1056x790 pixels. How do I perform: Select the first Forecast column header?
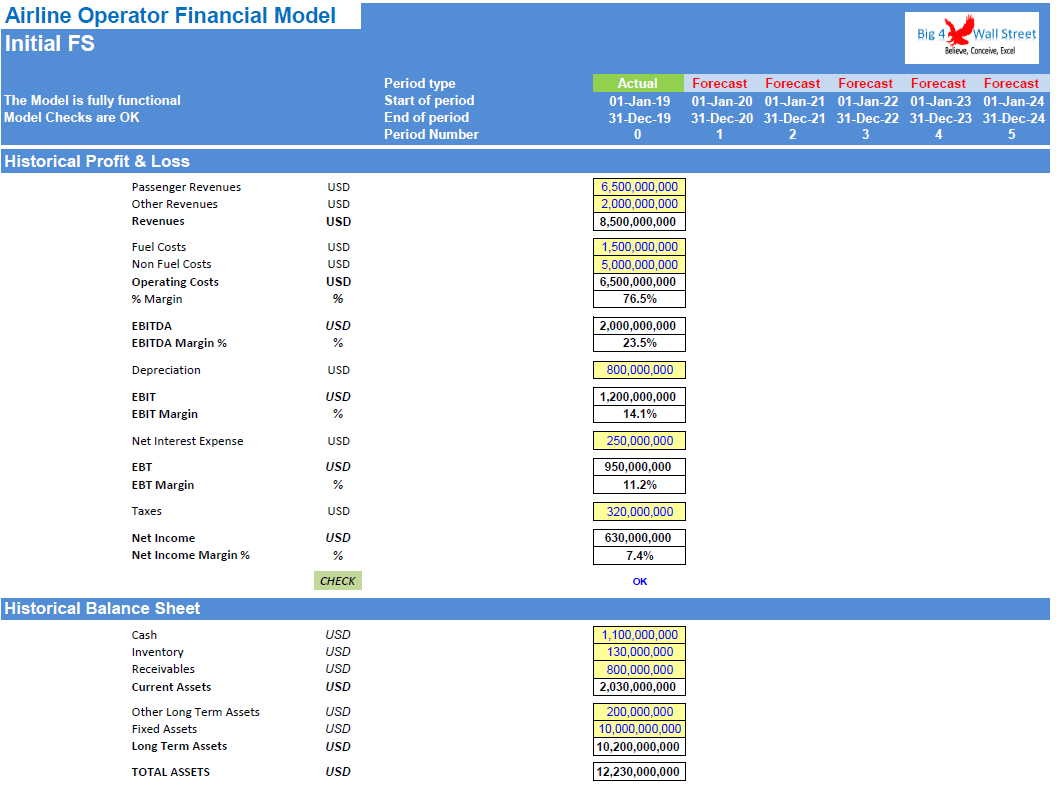719,83
